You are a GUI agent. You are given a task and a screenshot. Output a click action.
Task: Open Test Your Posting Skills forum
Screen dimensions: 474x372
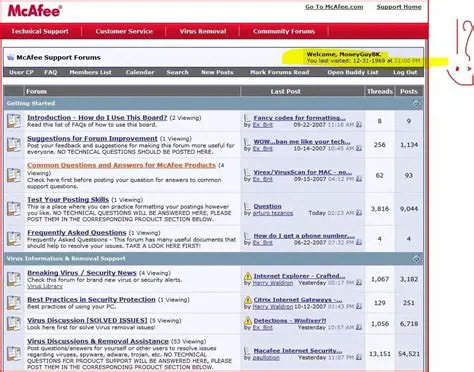68,199
